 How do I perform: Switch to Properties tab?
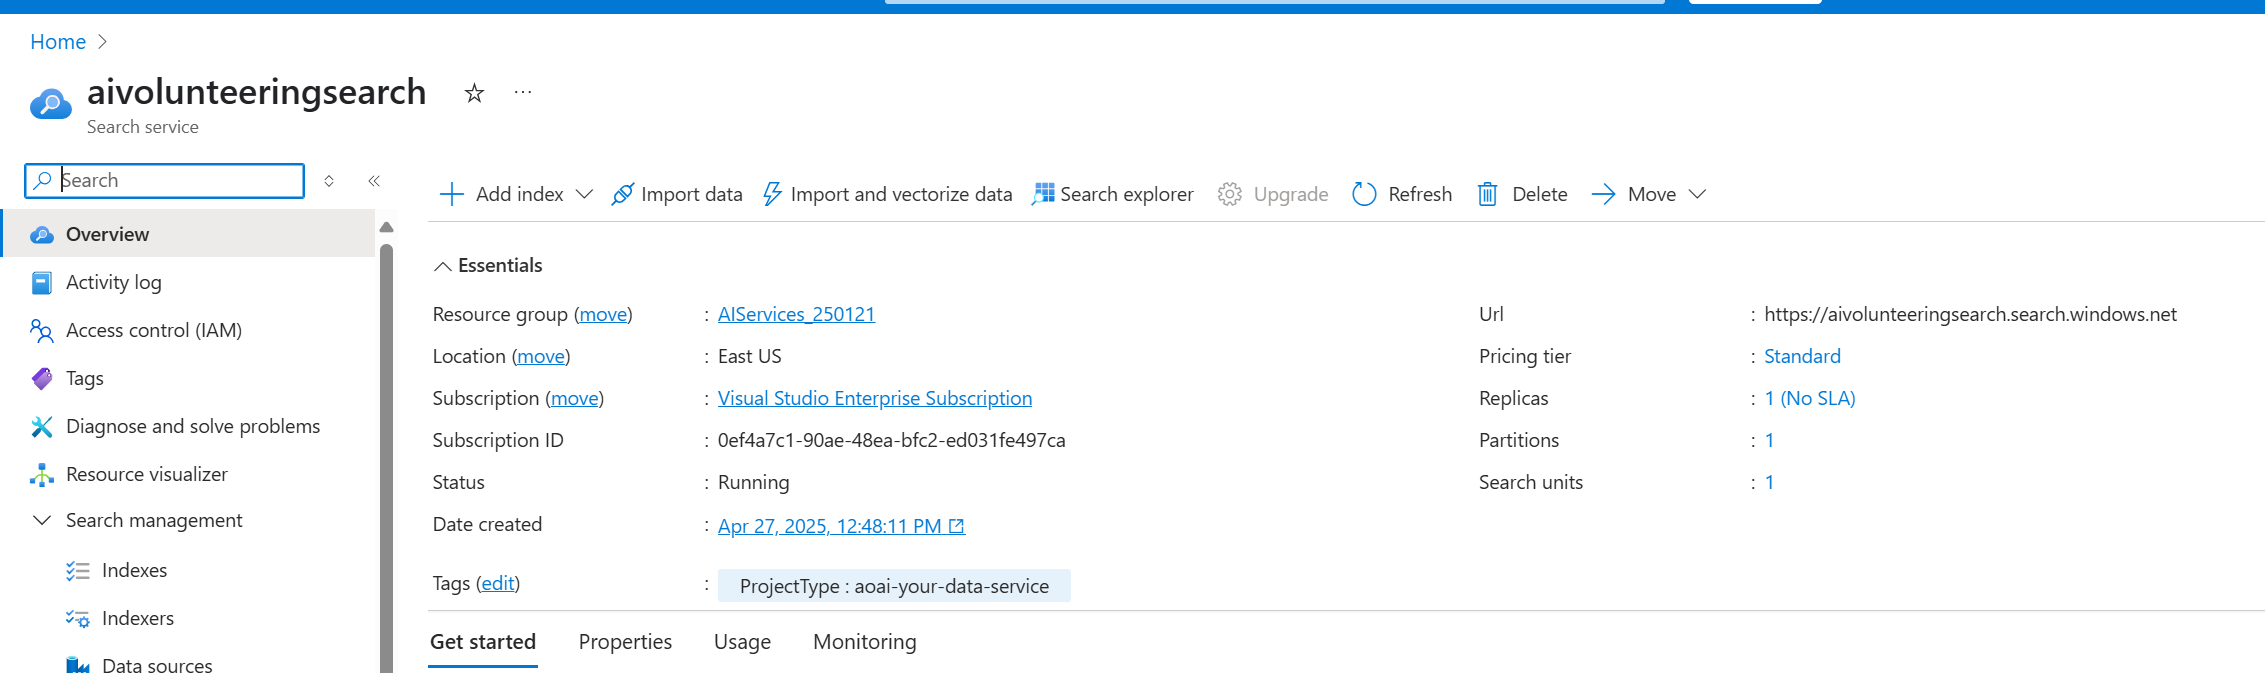tap(625, 642)
